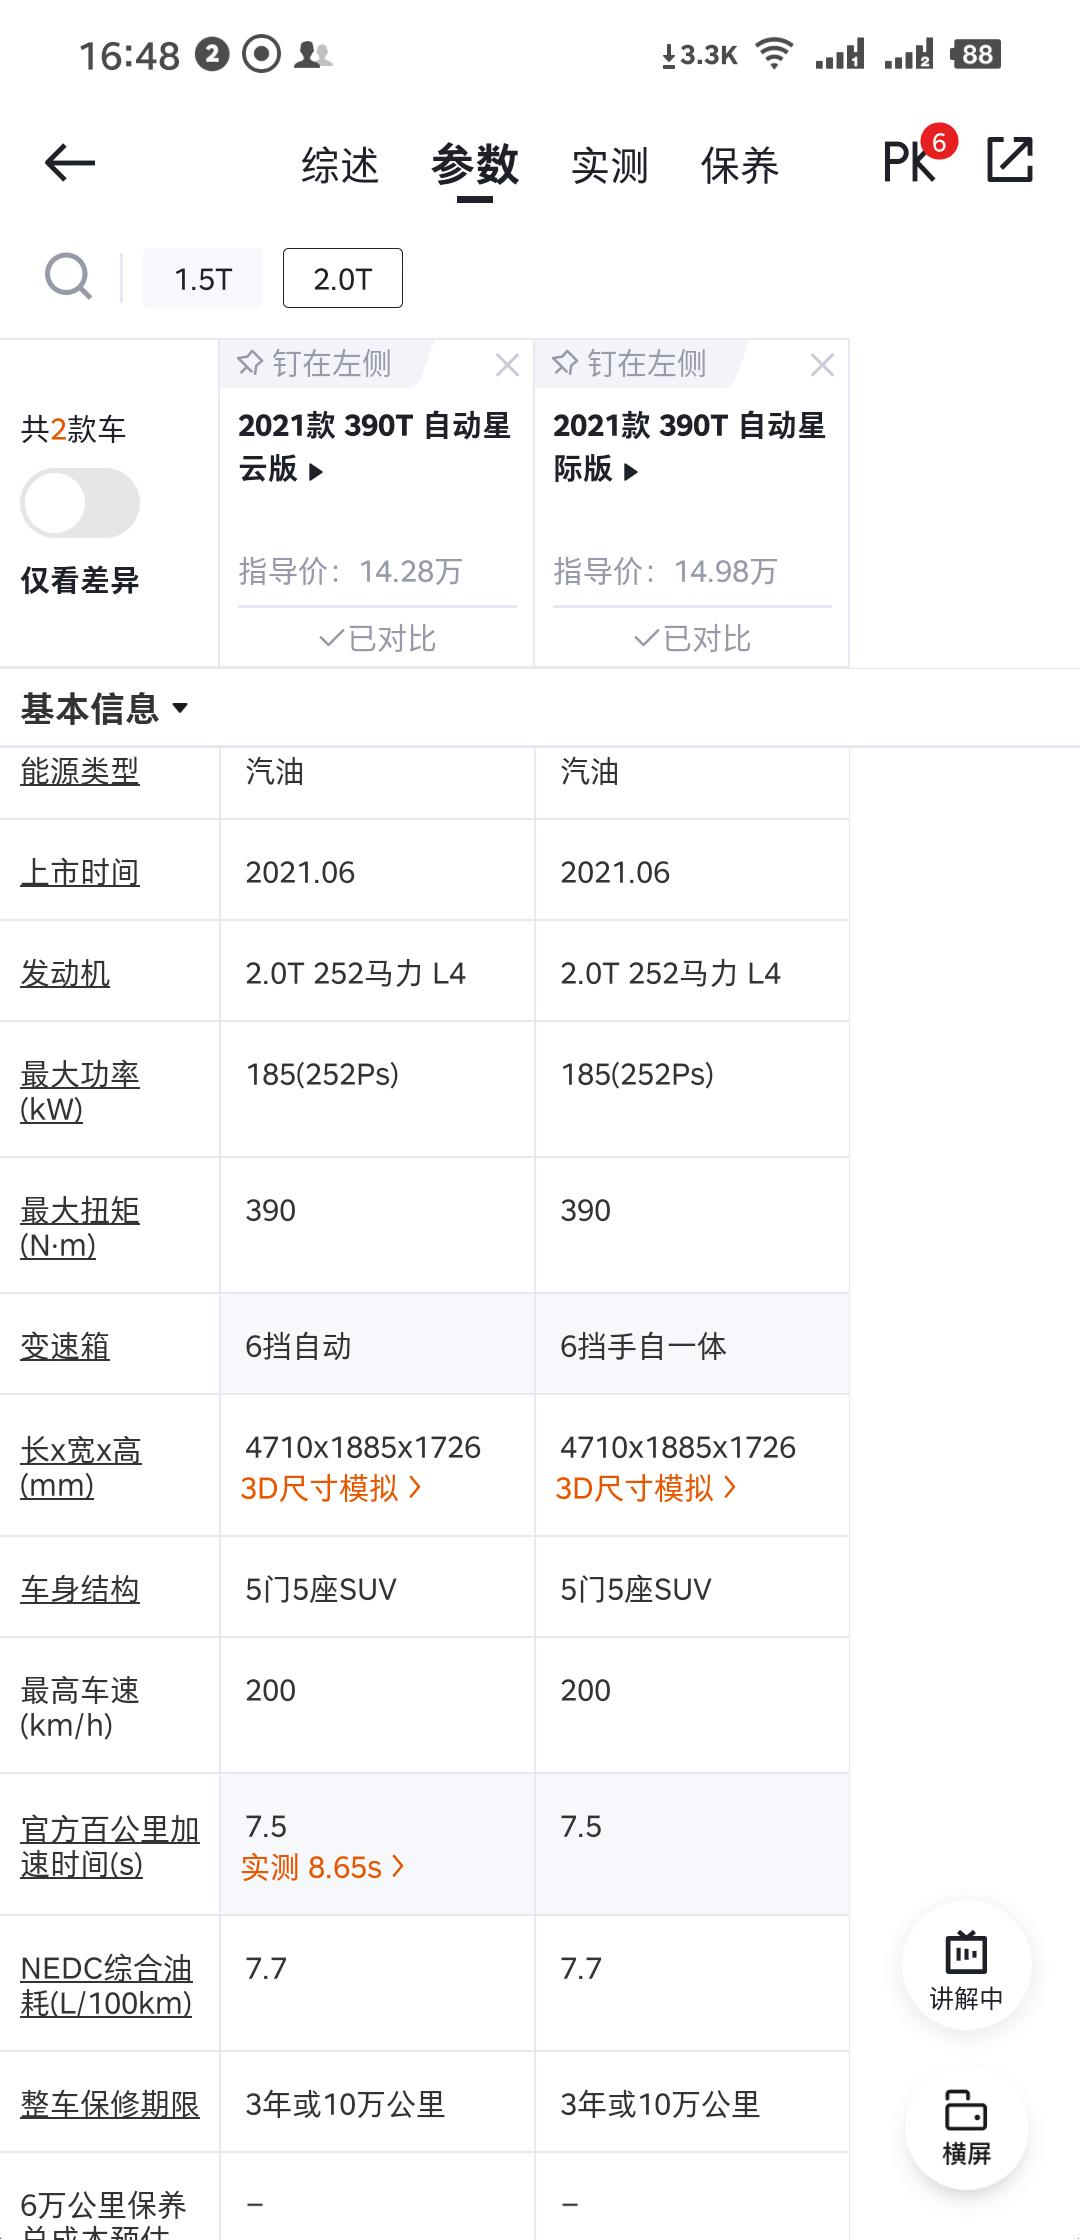Tap the 共2款车 count label
Image resolution: width=1080 pixels, height=2240 pixels.
click(73, 429)
